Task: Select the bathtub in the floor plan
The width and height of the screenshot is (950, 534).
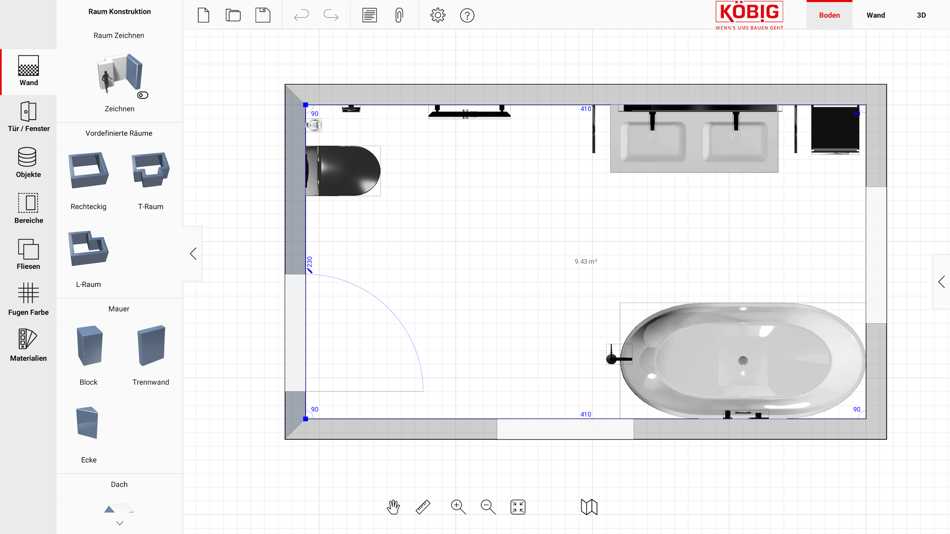Action: tap(743, 360)
